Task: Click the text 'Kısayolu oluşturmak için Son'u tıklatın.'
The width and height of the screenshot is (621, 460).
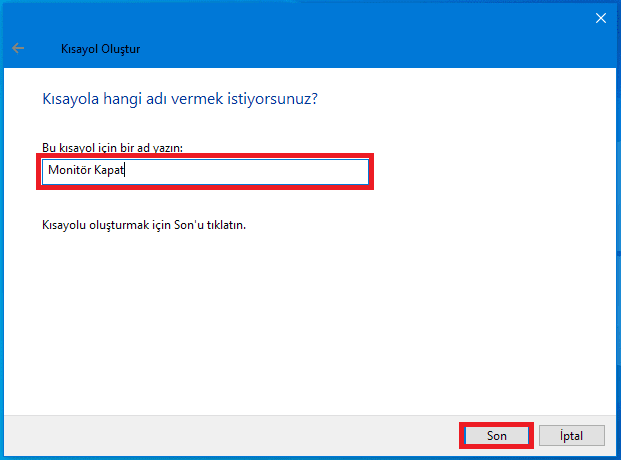Action: point(144,225)
